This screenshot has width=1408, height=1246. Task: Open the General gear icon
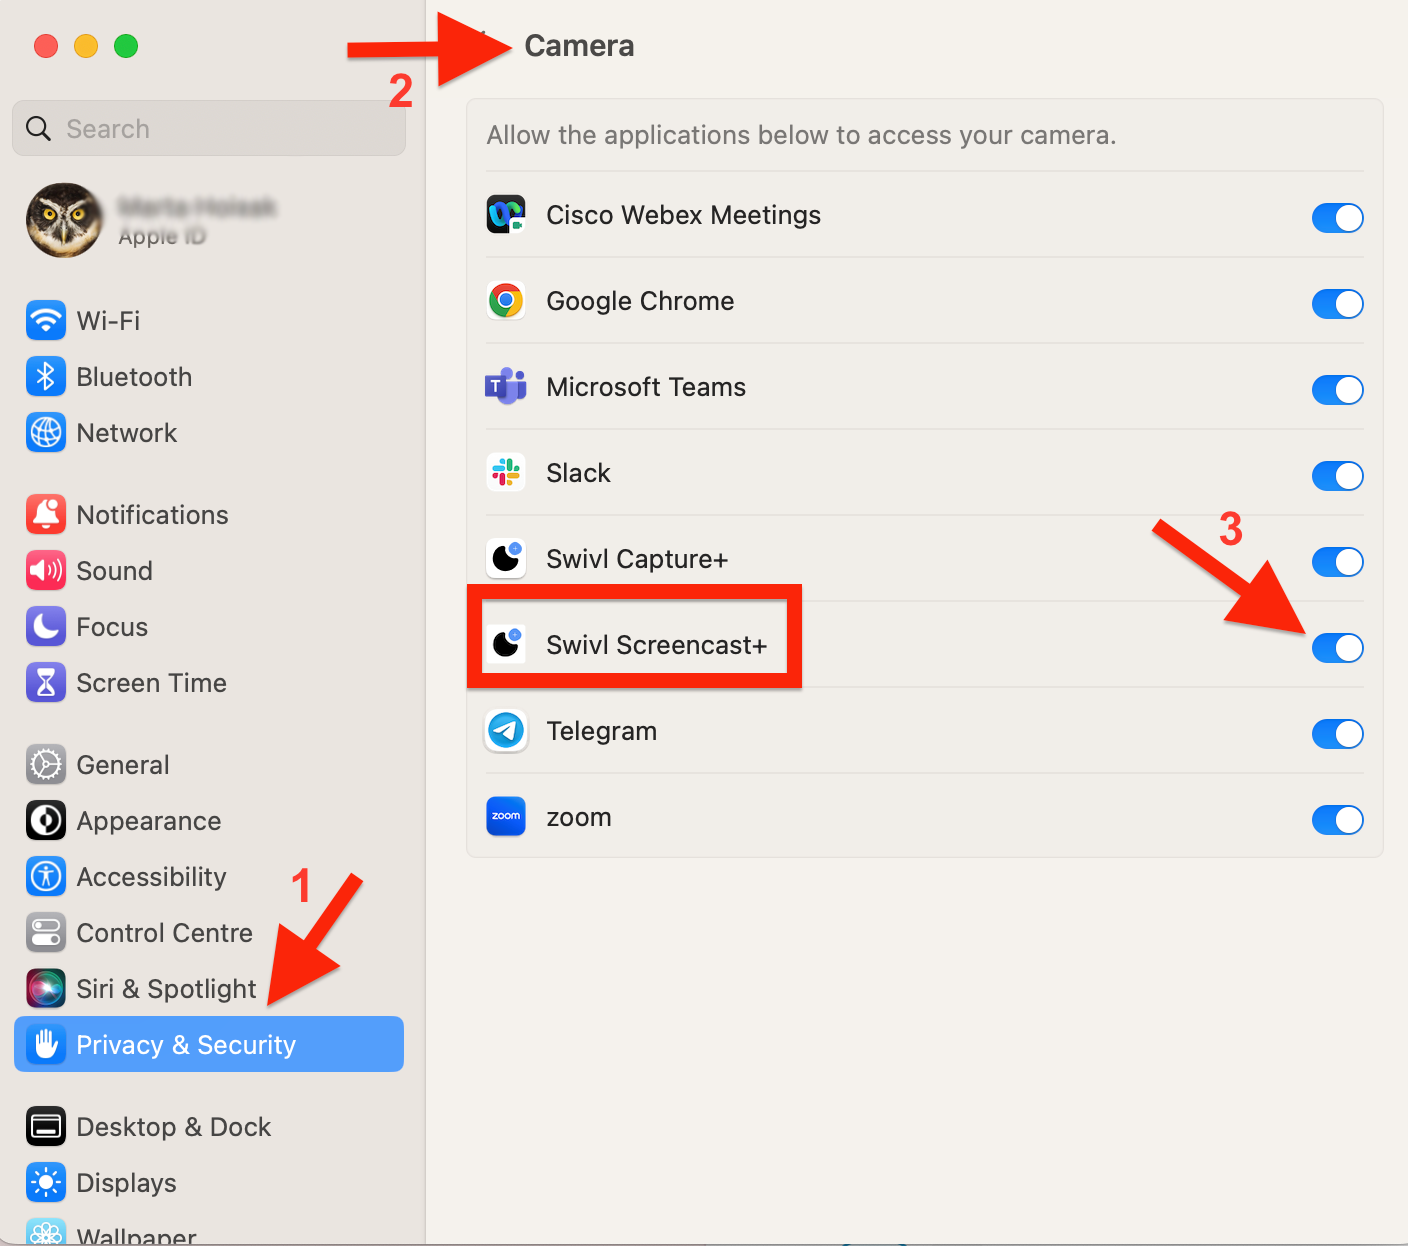coord(46,765)
